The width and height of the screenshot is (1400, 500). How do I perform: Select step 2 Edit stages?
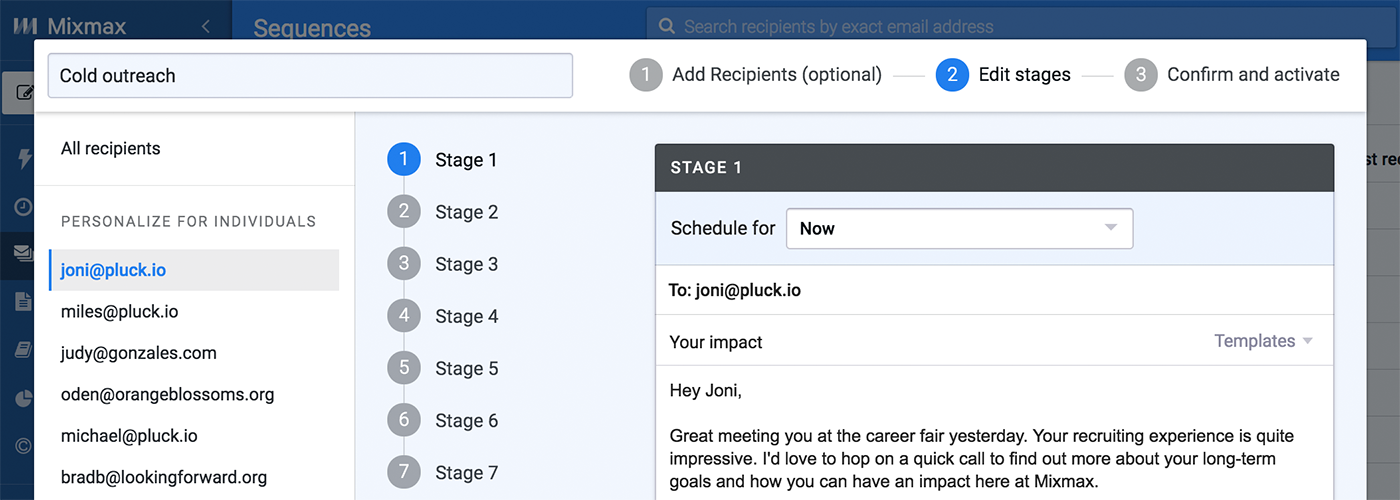(1003, 75)
